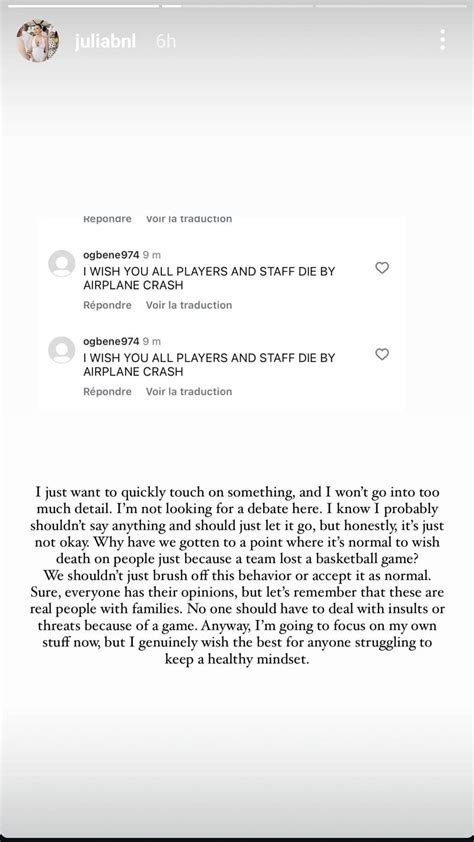Jump to the last story progress segment
The width and height of the screenshot is (474, 842).
point(391,6)
